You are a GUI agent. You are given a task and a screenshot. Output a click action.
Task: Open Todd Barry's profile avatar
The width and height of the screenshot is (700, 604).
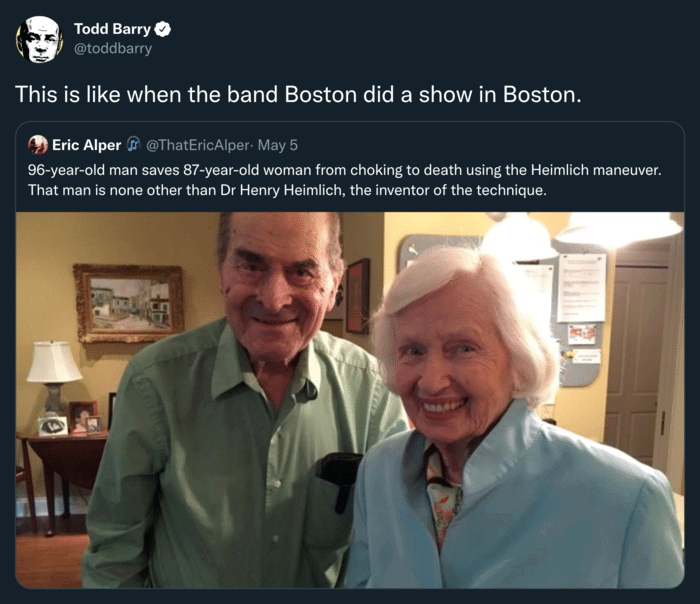pyautogui.click(x=39, y=39)
